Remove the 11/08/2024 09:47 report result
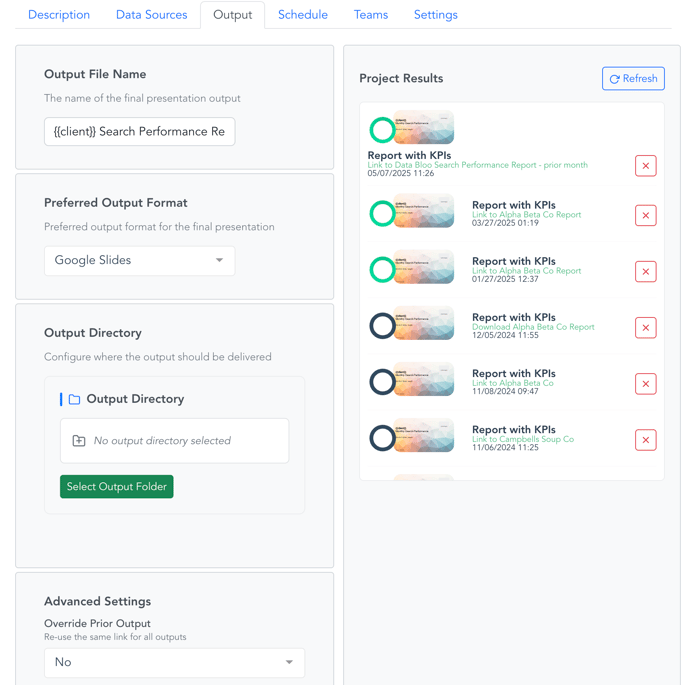The width and height of the screenshot is (688, 685). pyautogui.click(x=645, y=383)
